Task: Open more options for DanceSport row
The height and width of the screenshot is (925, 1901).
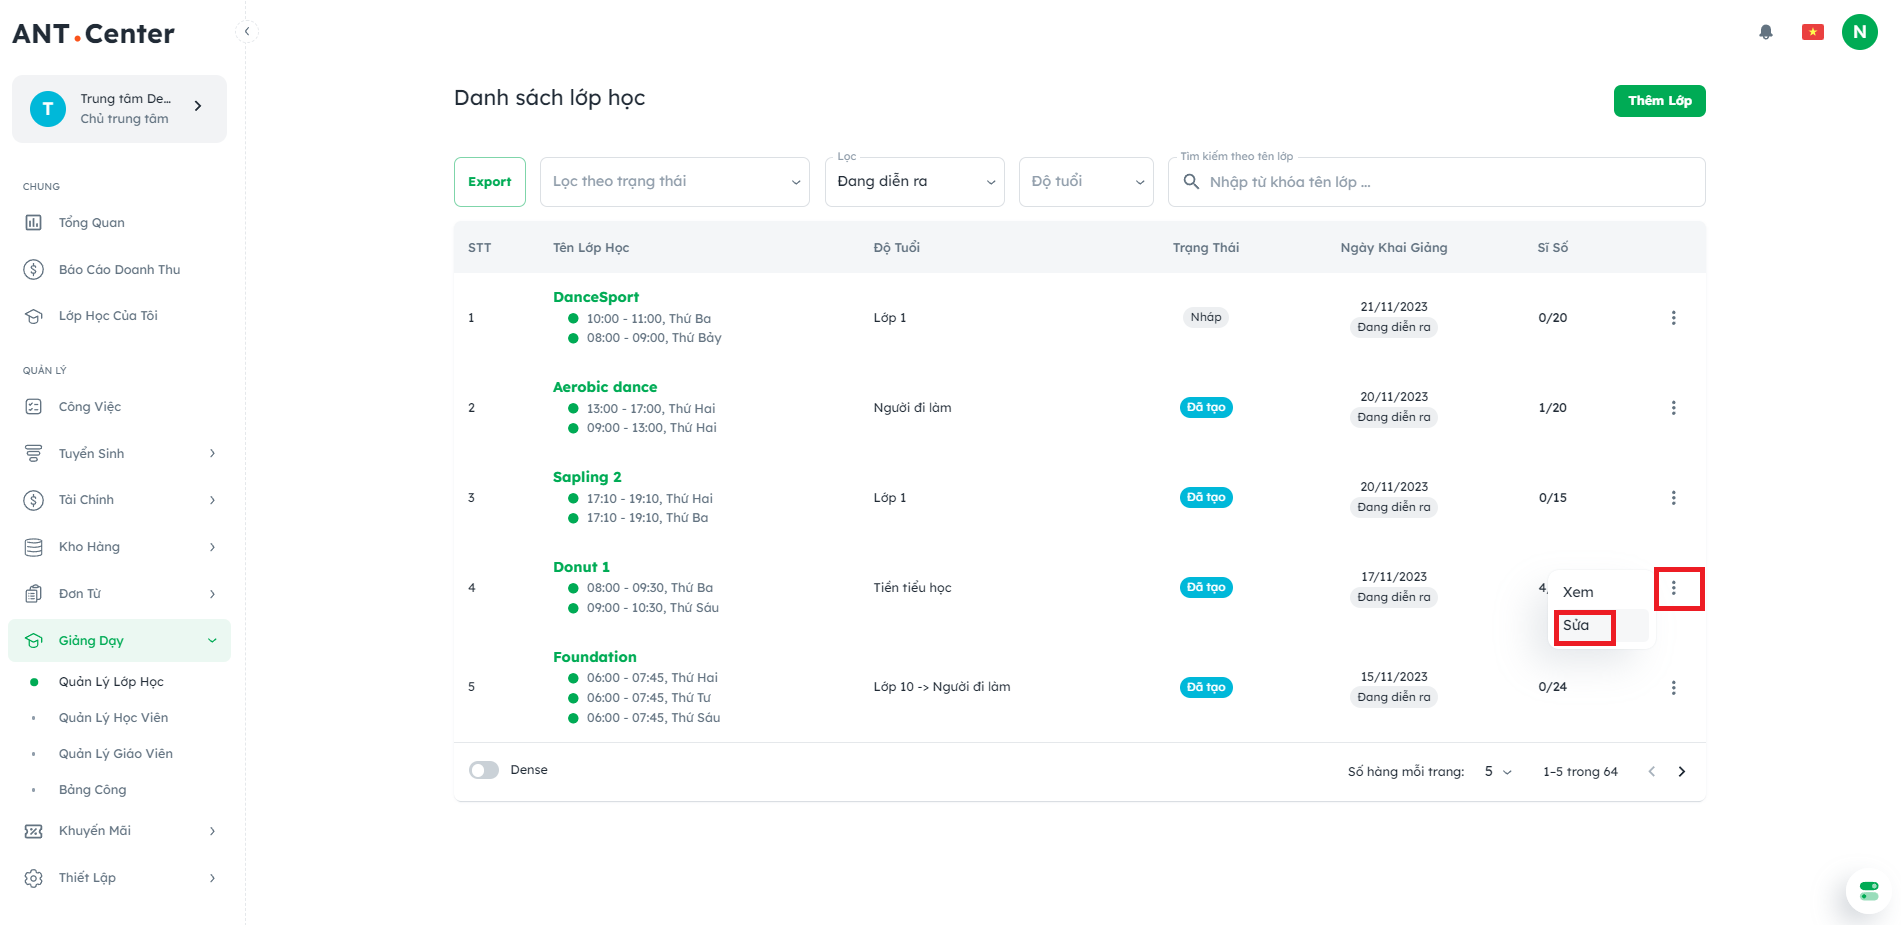Action: [1673, 318]
